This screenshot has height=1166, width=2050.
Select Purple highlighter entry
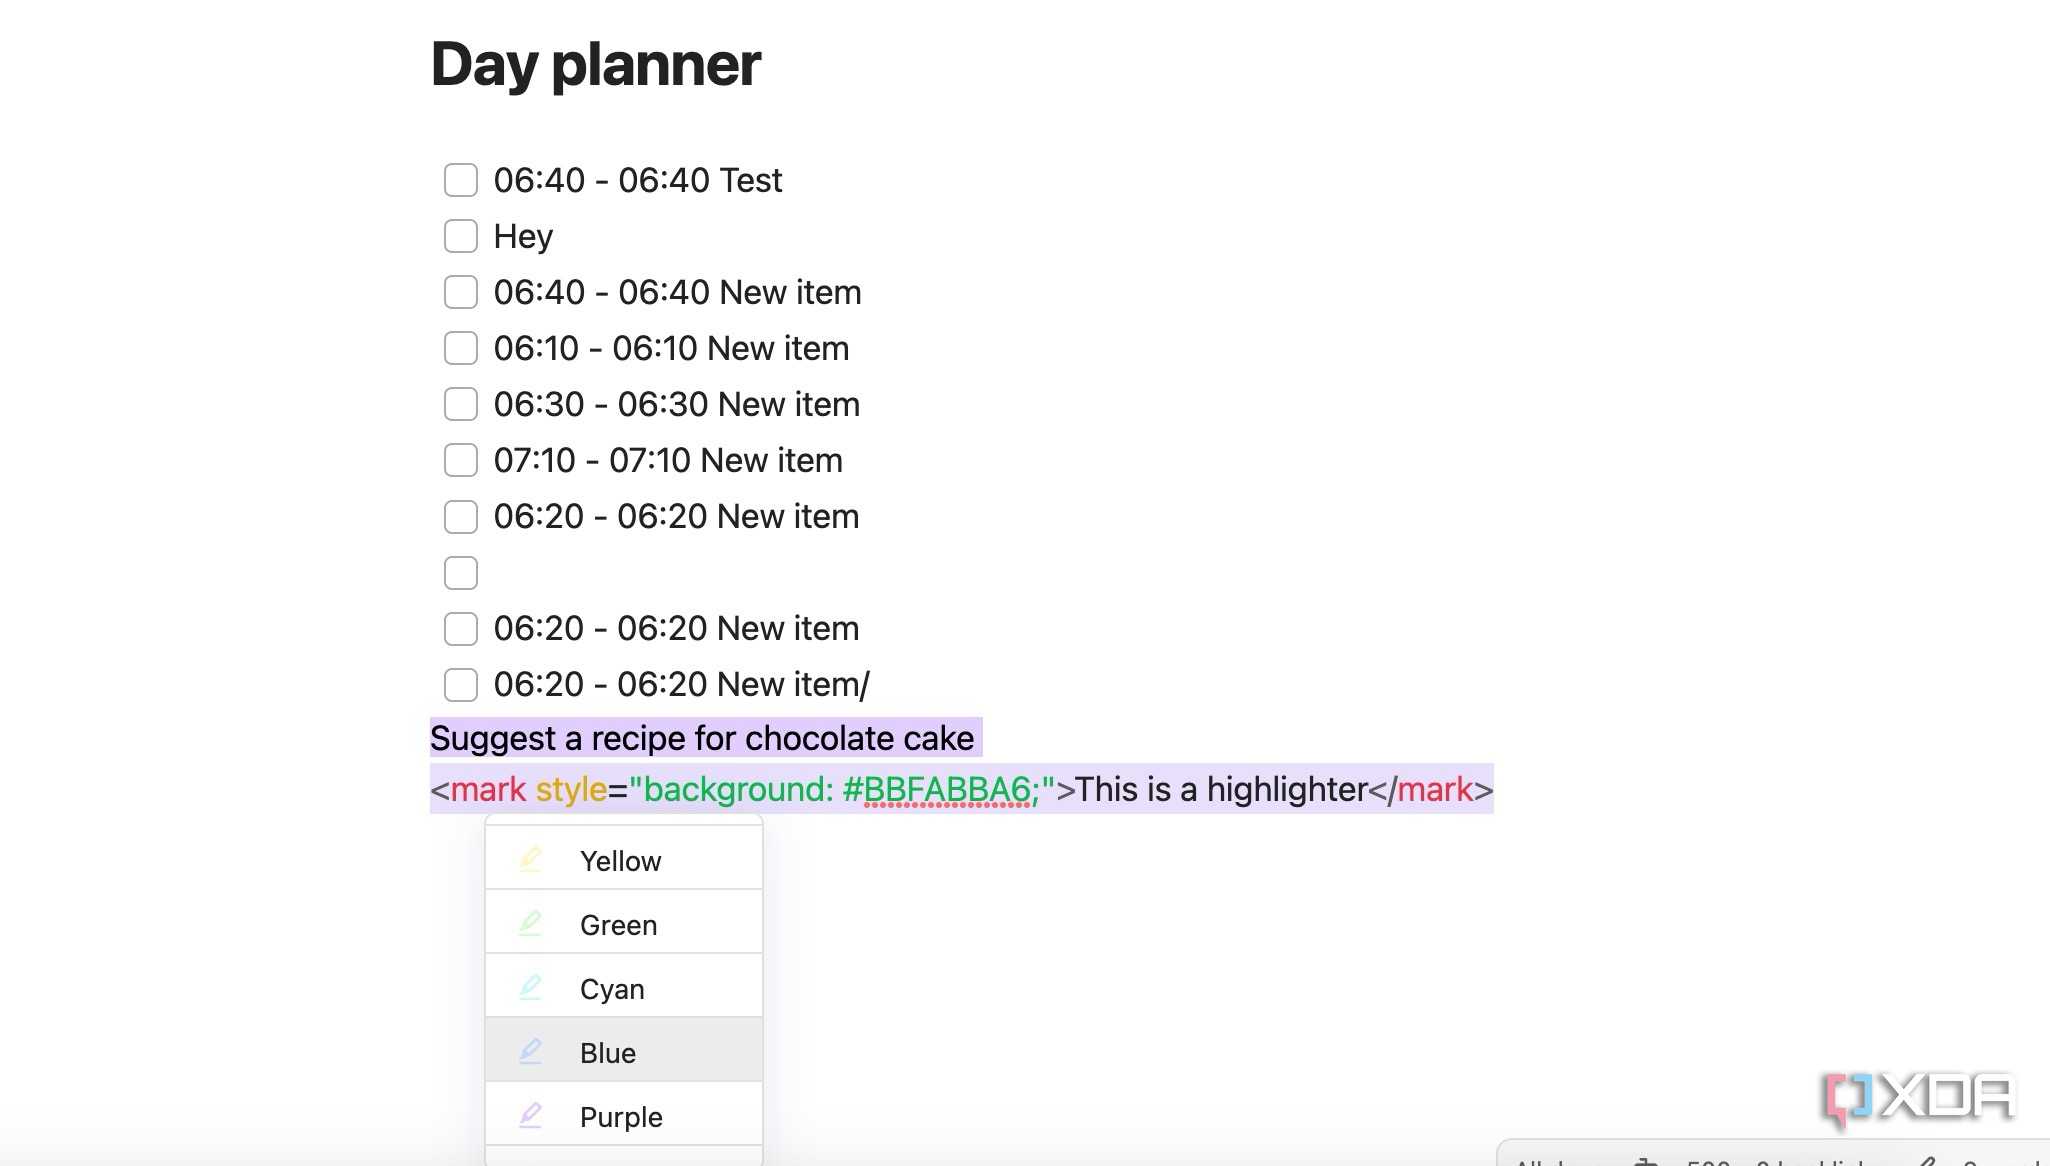(x=624, y=1115)
